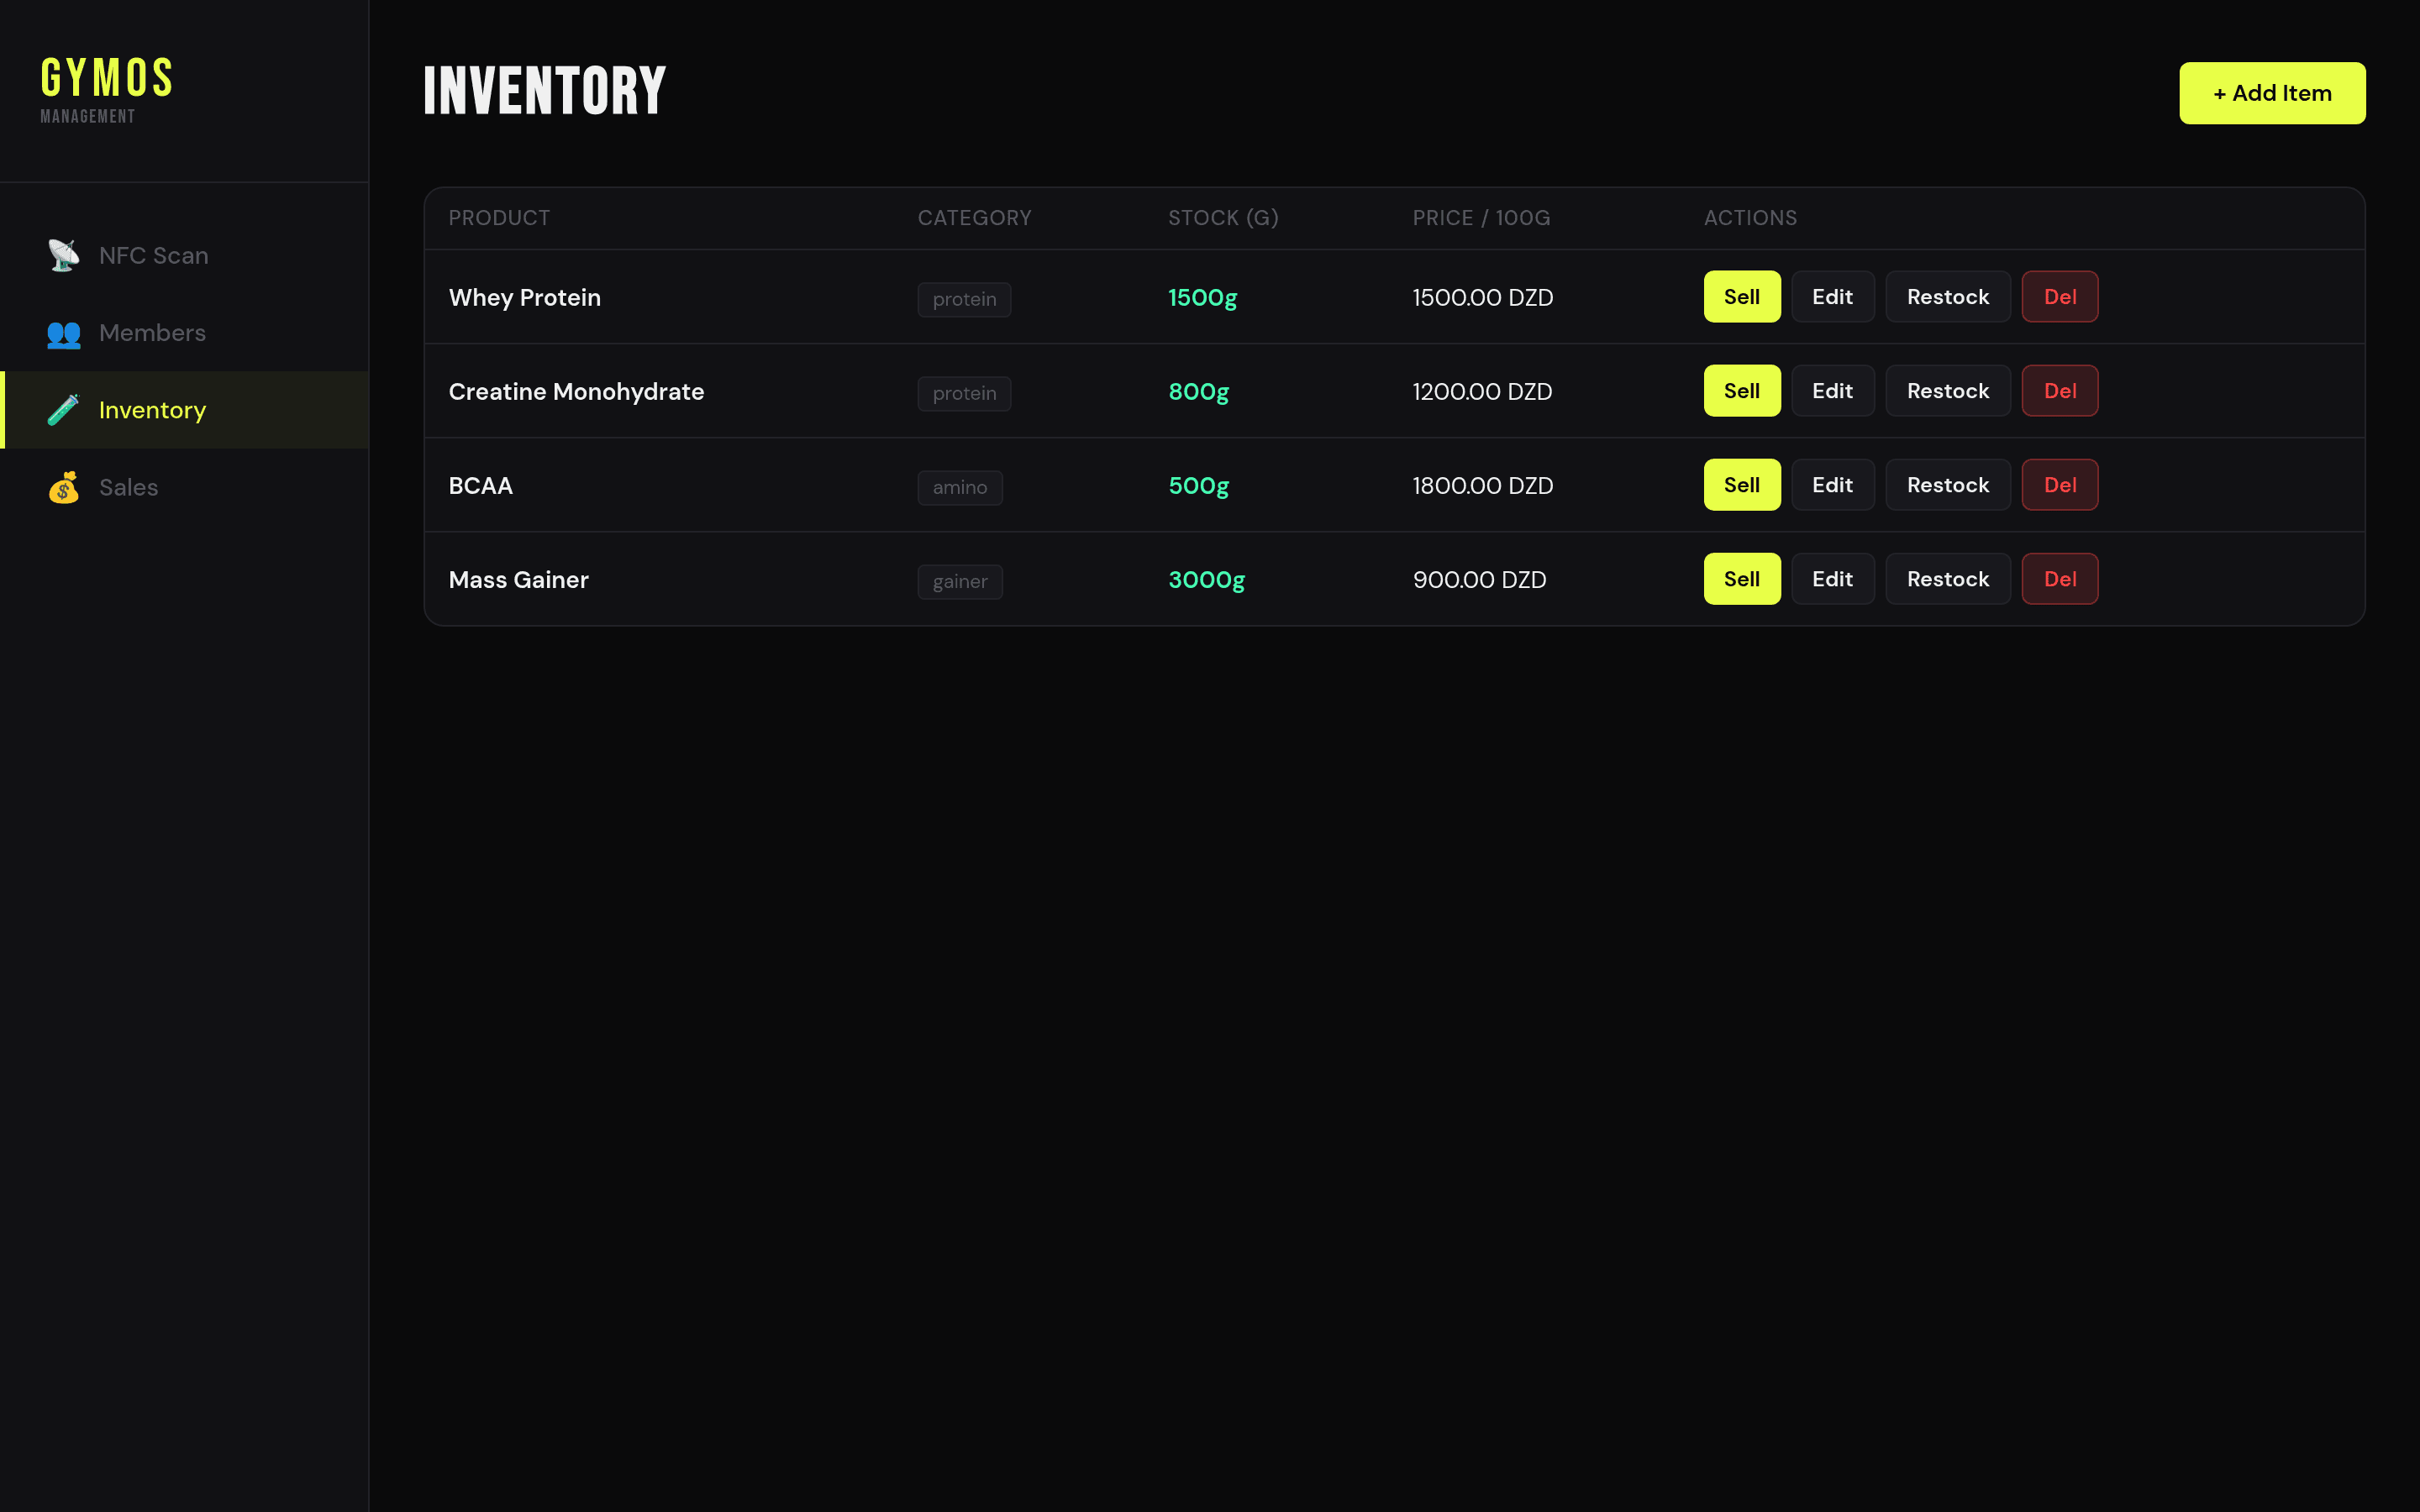Click the PRICE / 100G column header
Viewport: 2420px width, 1512px height.
point(1481,218)
